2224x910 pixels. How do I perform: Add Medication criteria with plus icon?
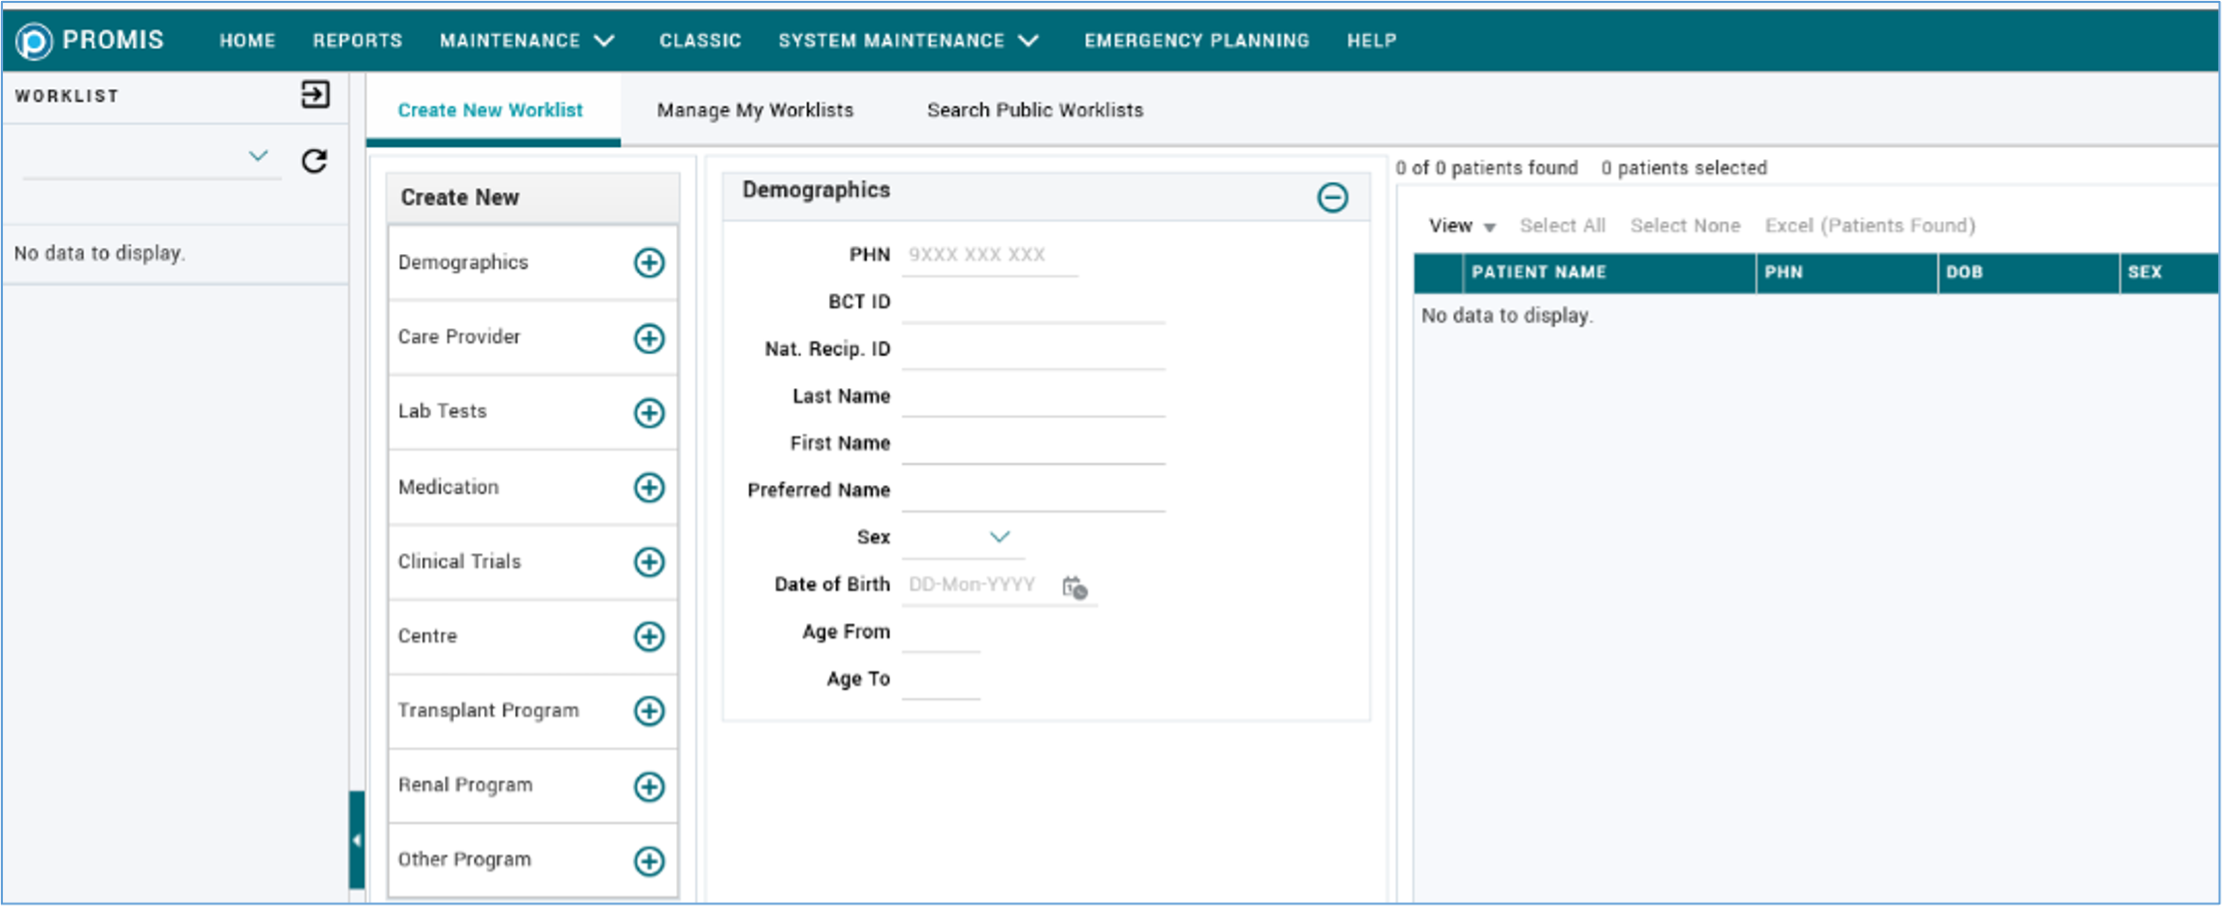(x=649, y=487)
